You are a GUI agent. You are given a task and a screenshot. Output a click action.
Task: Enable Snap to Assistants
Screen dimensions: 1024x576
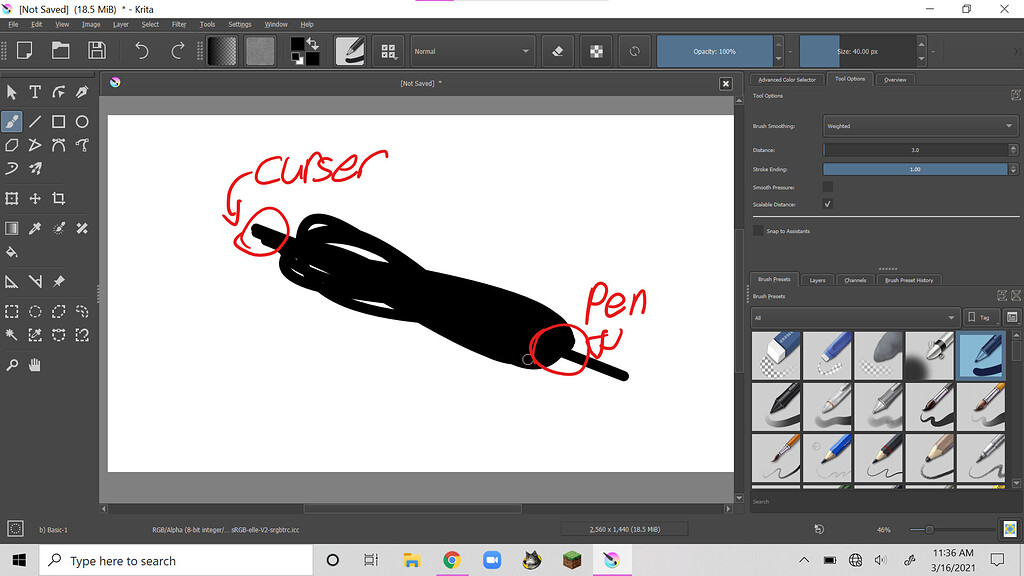758,230
